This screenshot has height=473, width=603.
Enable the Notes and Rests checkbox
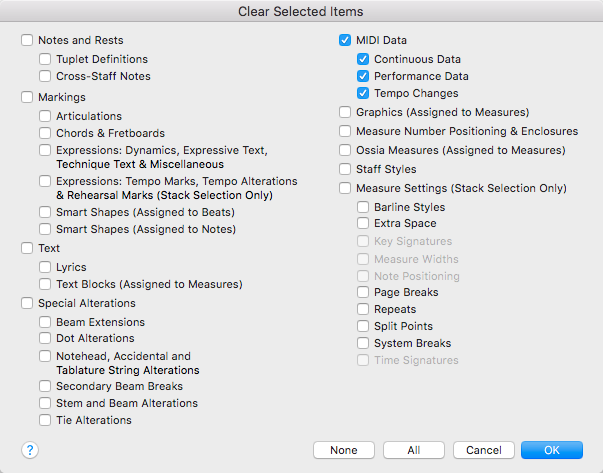click(27, 41)
